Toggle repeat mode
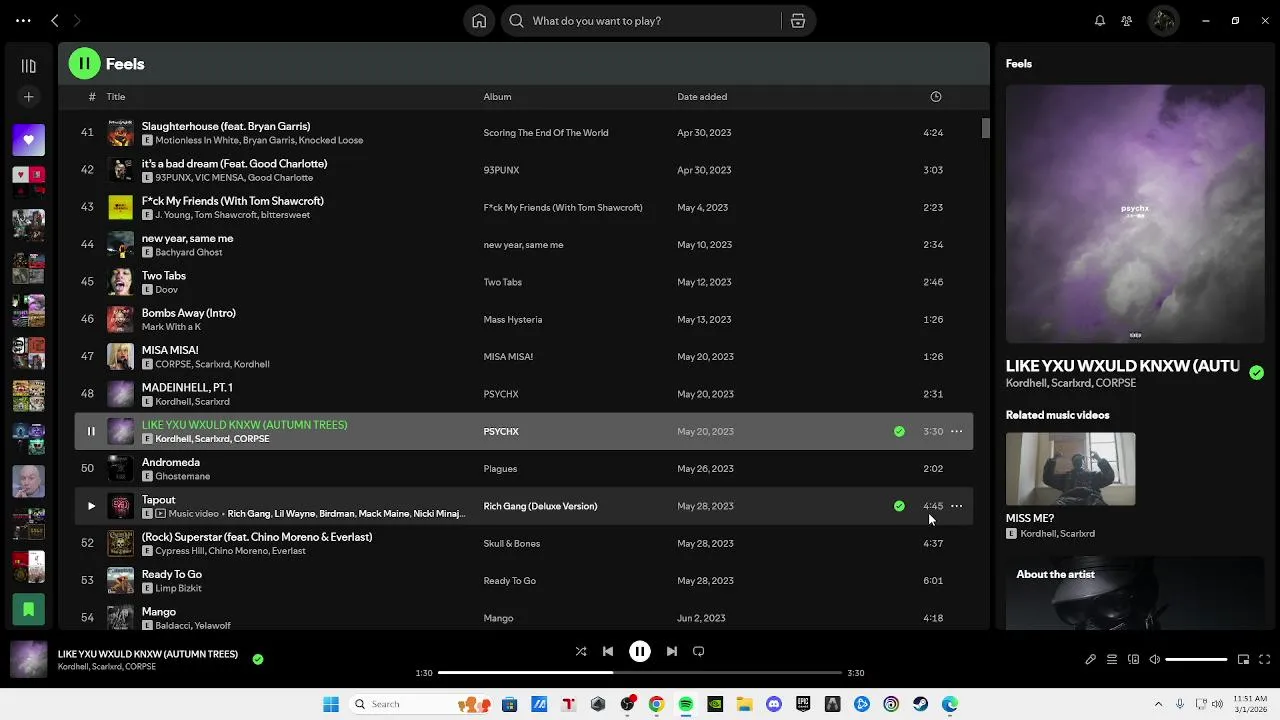 [699, 651]
